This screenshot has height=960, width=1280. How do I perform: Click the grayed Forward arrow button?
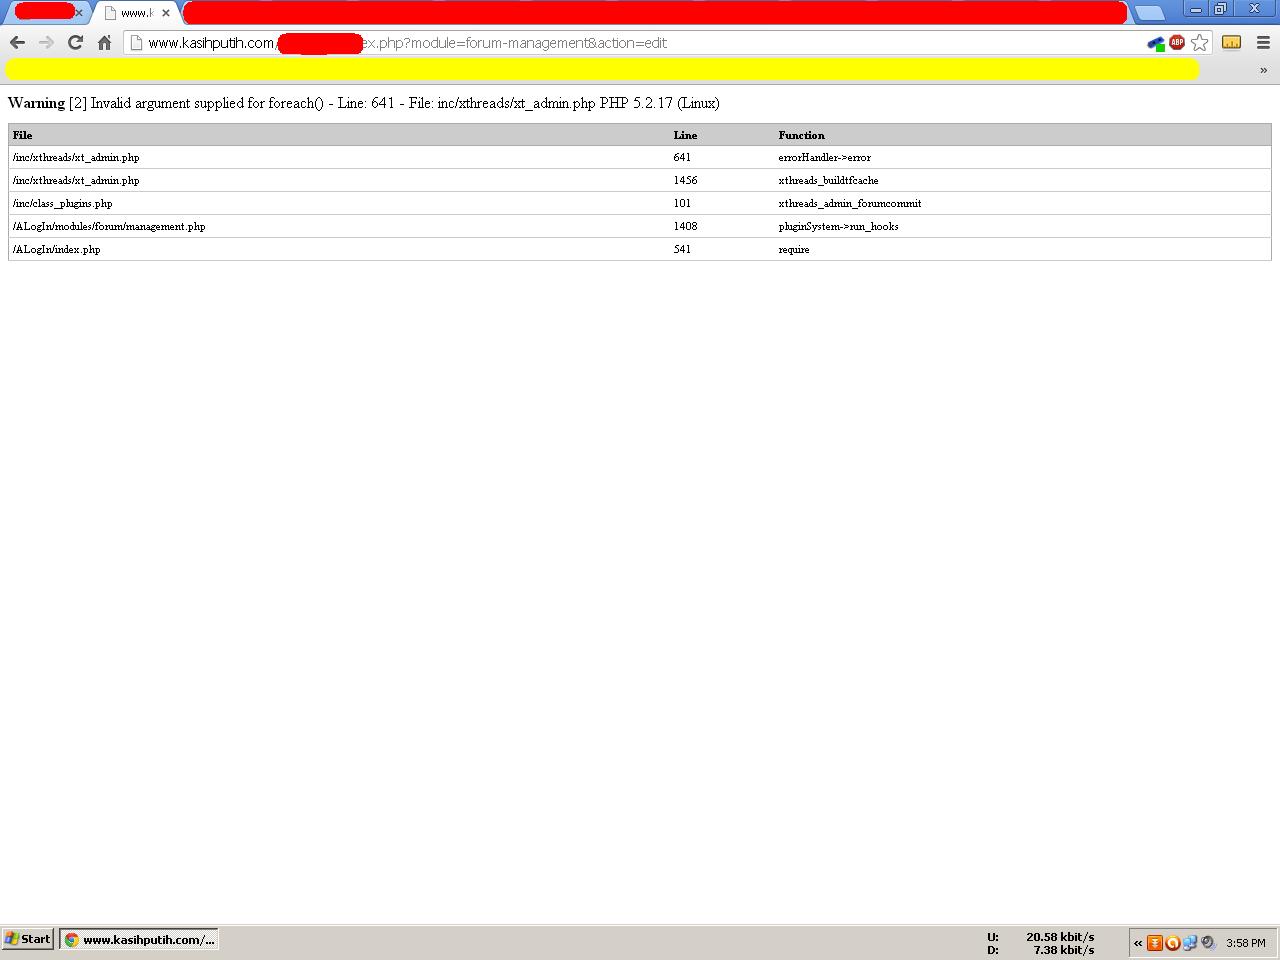46,42
